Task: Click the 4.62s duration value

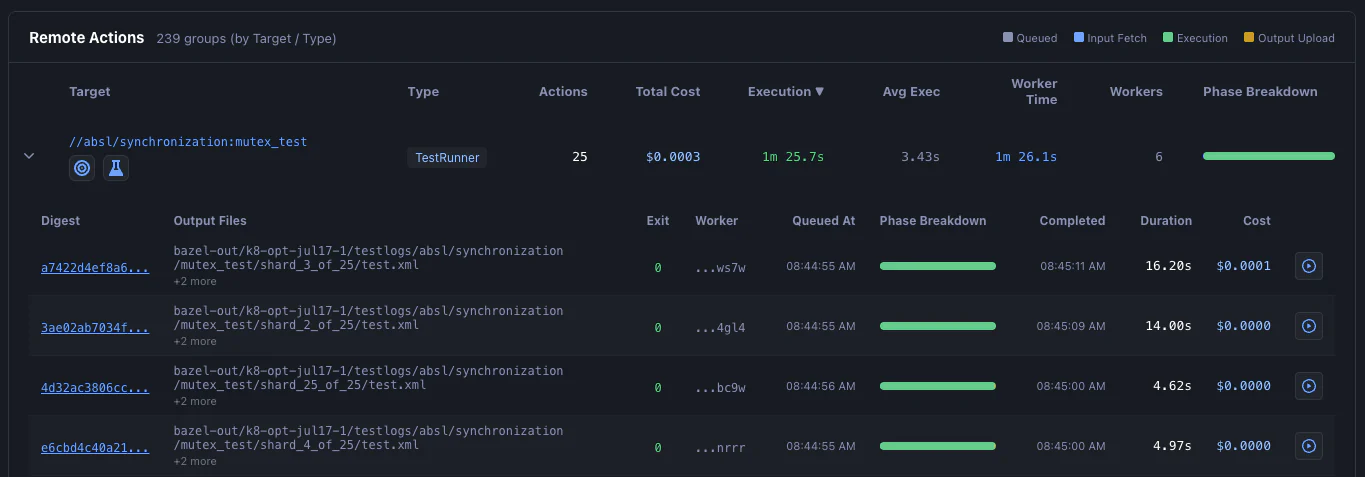Action: tap(1172, 386)
